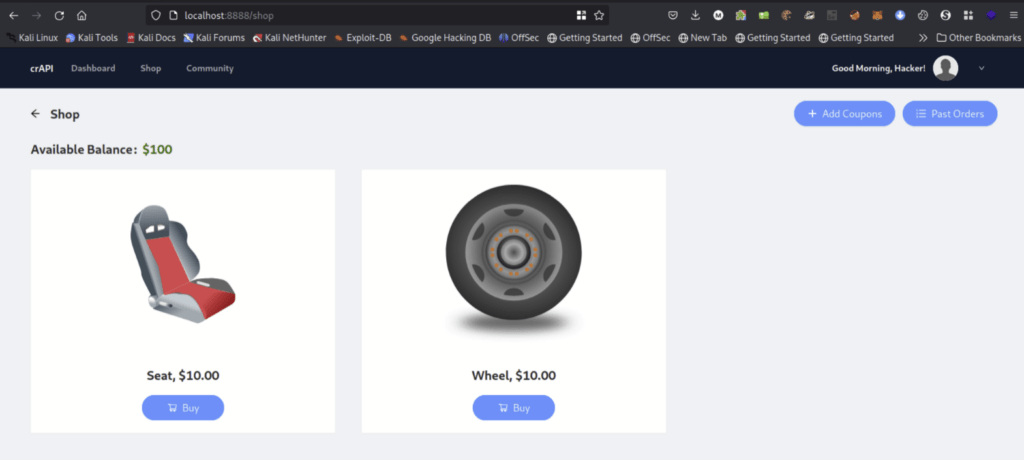1024x460 pixels.
Task: Open the browser downloads icon
Action: 695,16
